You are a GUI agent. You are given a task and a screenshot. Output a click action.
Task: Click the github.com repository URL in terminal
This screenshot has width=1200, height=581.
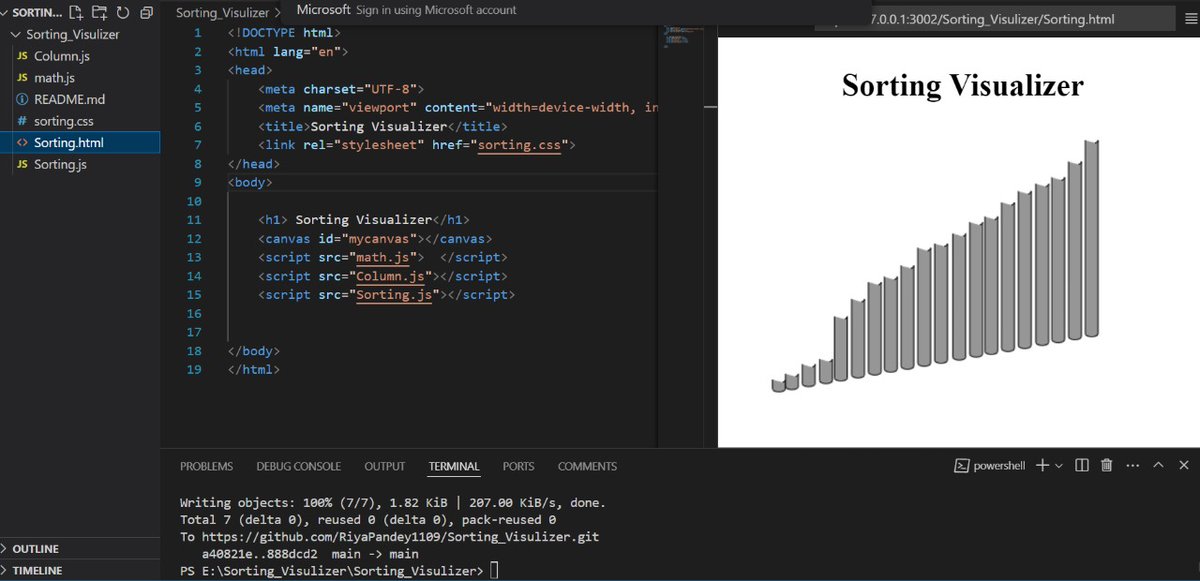tap(399, 537)
